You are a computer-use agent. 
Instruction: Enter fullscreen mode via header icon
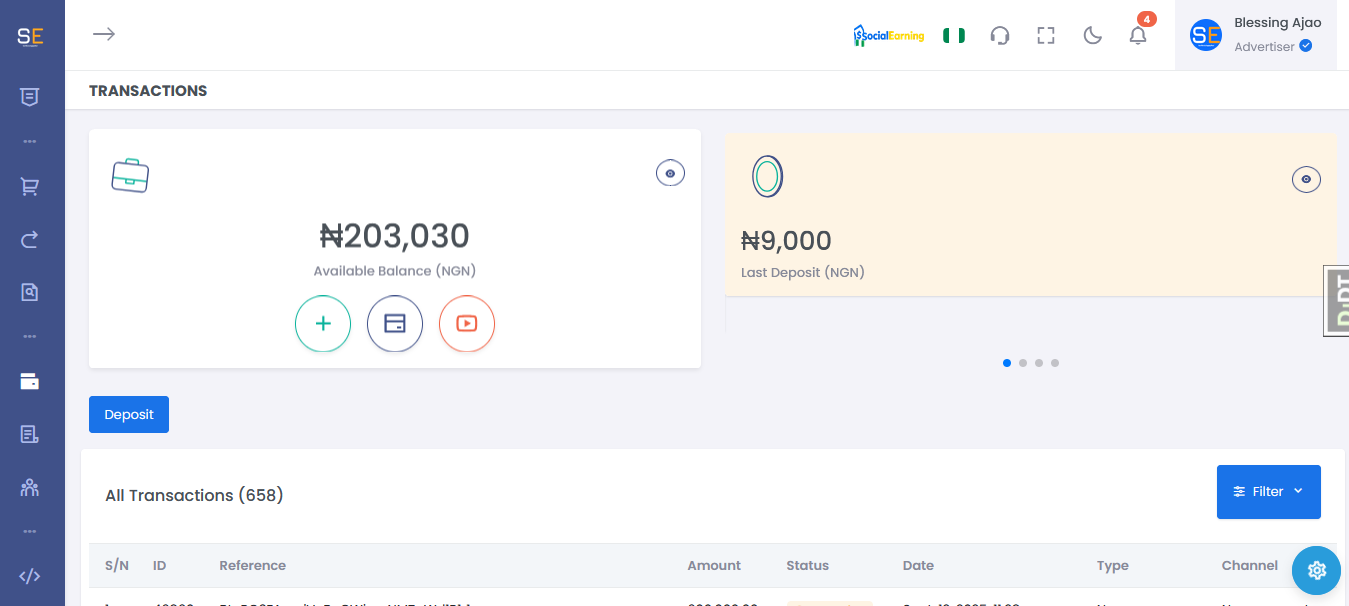(1046, 36)
